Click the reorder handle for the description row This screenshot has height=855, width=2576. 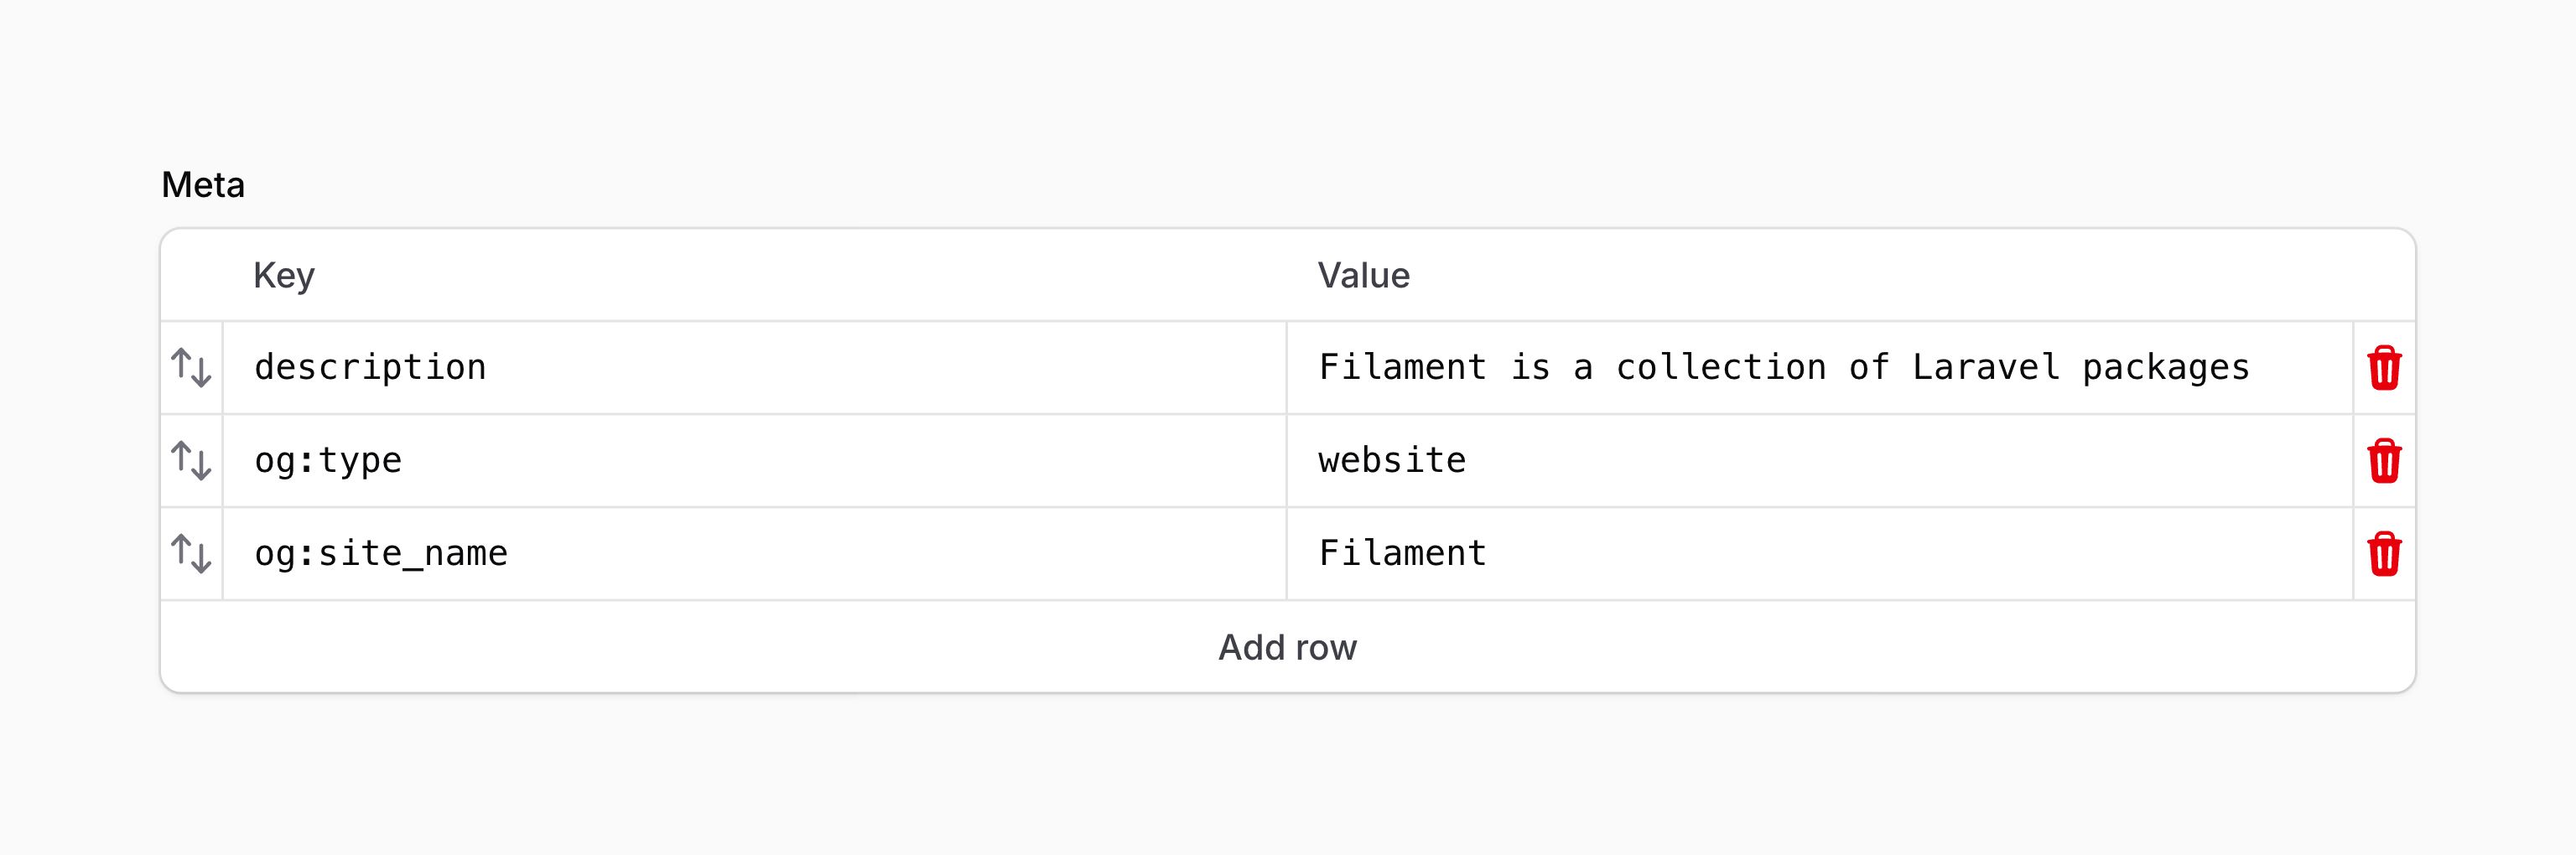191,367
